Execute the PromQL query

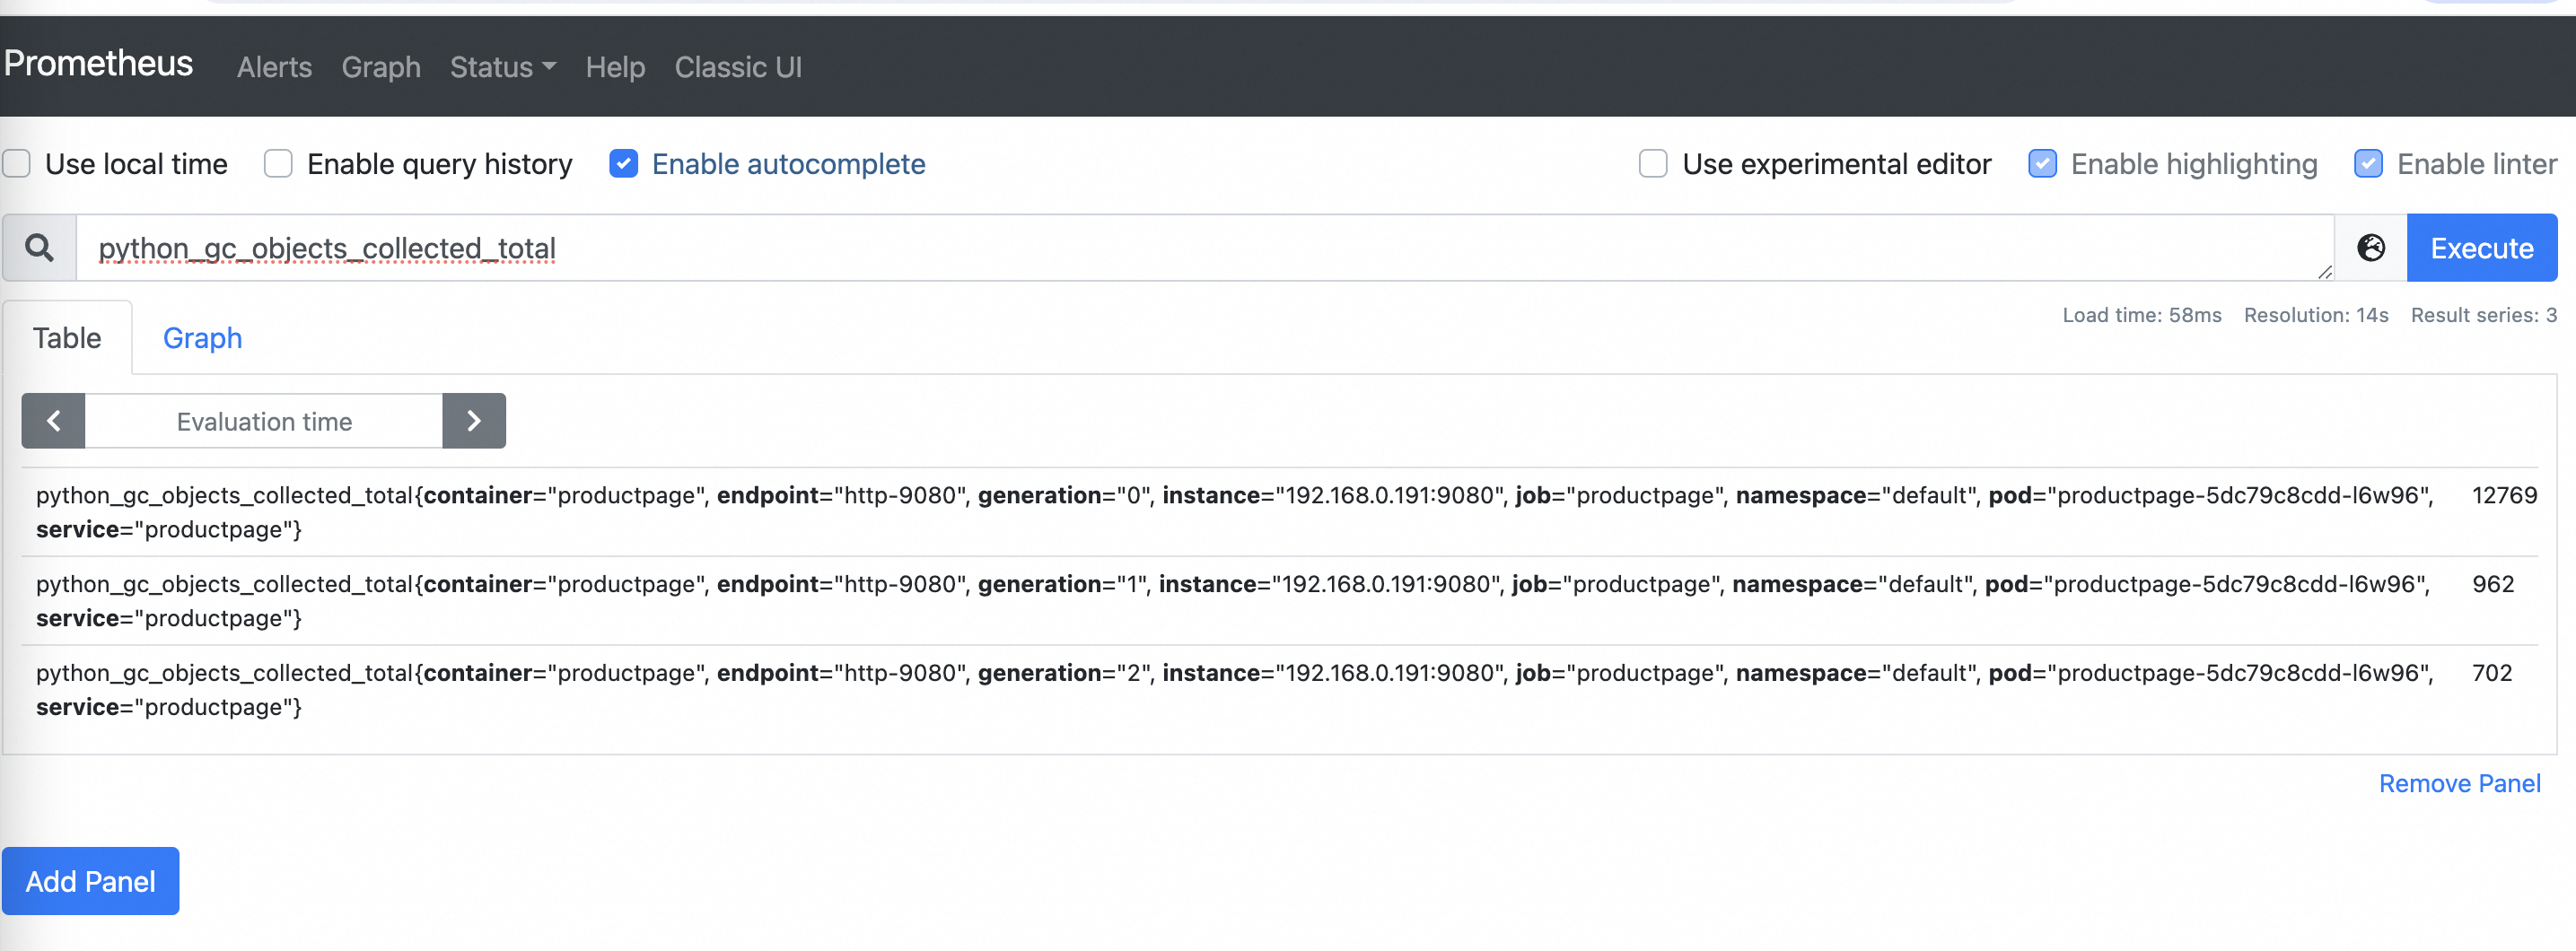tap(2482, 247)
